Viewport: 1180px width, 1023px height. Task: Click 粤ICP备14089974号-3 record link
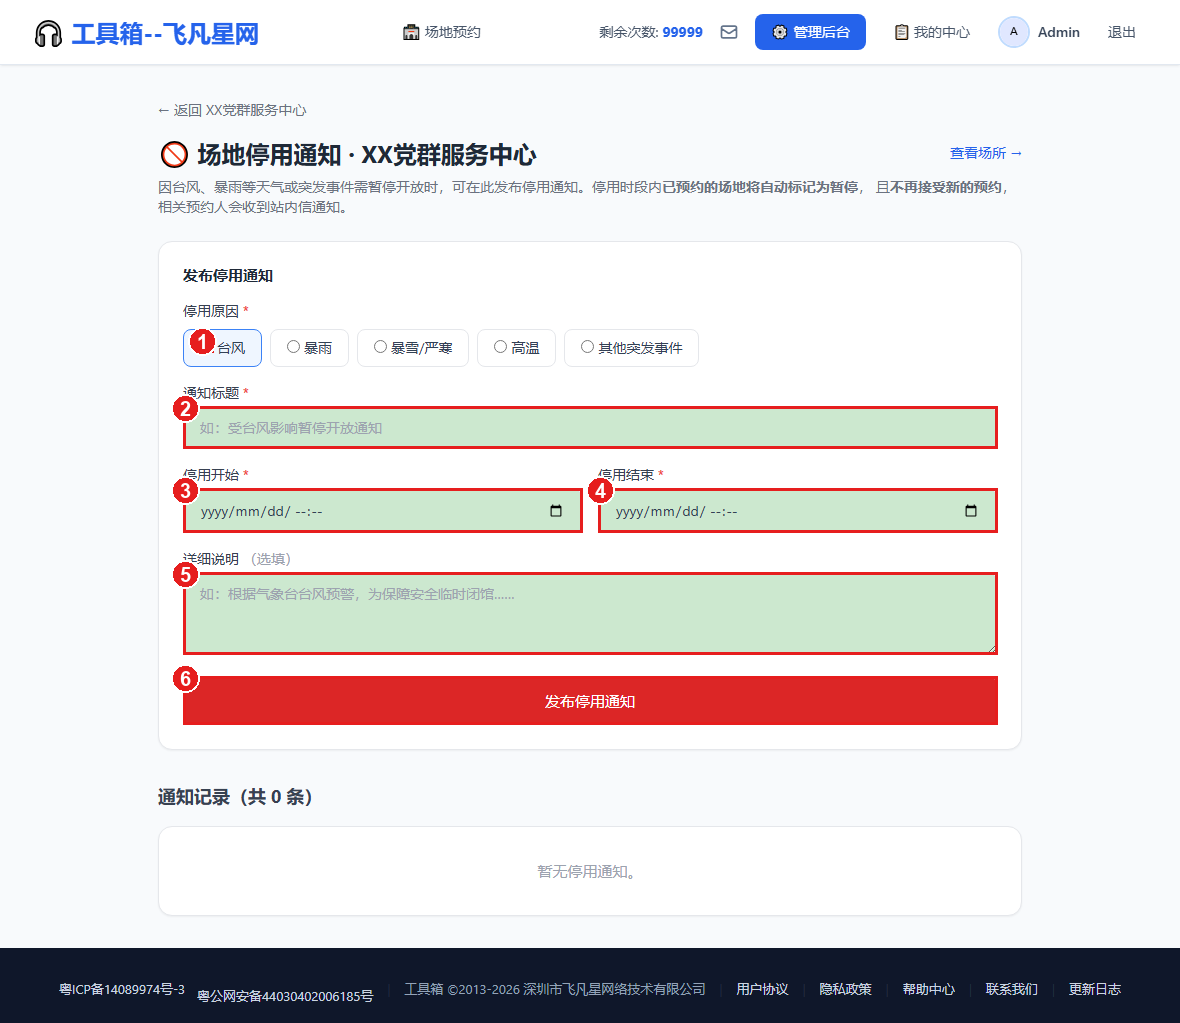pos(122,989)
